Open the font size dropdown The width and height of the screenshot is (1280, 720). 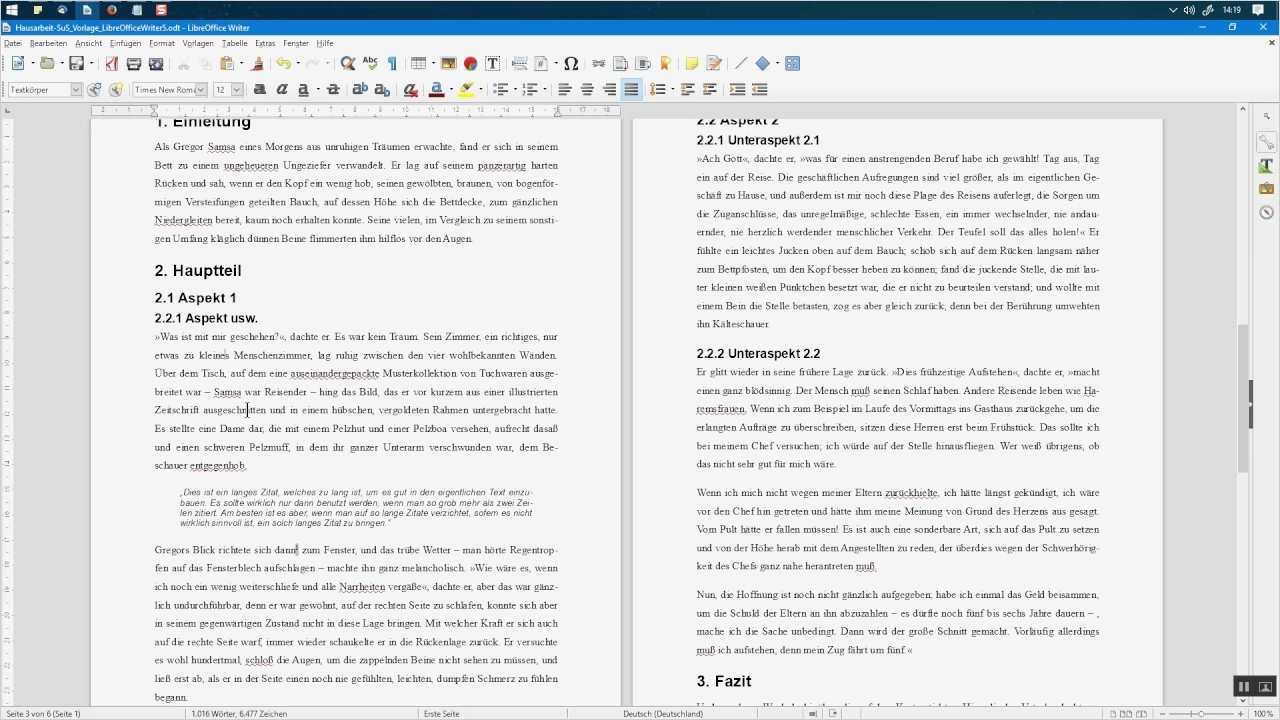(x=237, y=90)
